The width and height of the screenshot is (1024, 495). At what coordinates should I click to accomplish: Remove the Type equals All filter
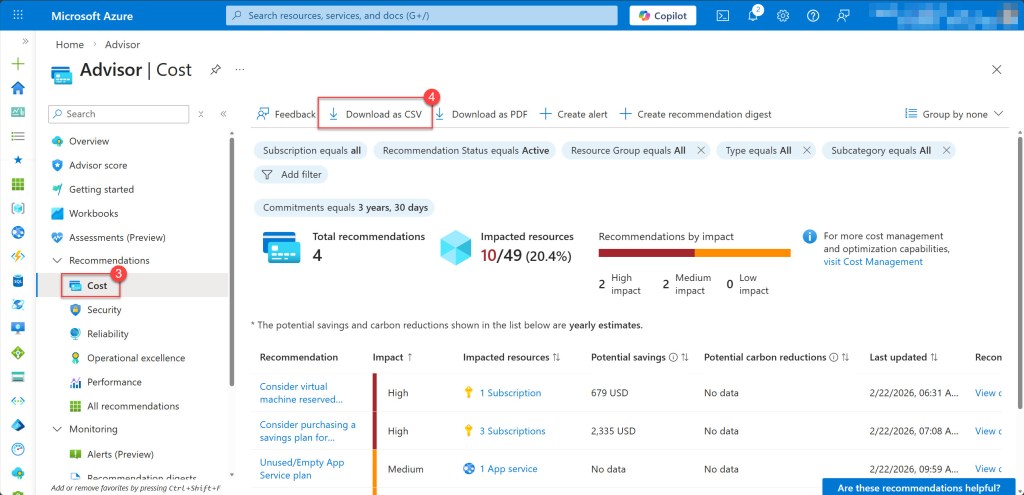pyautogui.click(x=805, y=150)
